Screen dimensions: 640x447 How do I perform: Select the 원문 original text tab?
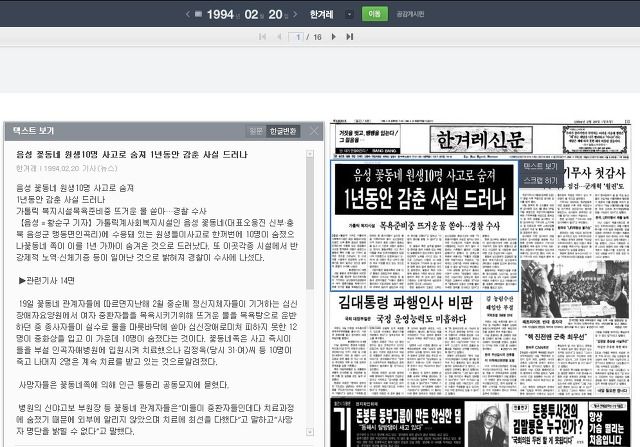pos(256,131)
